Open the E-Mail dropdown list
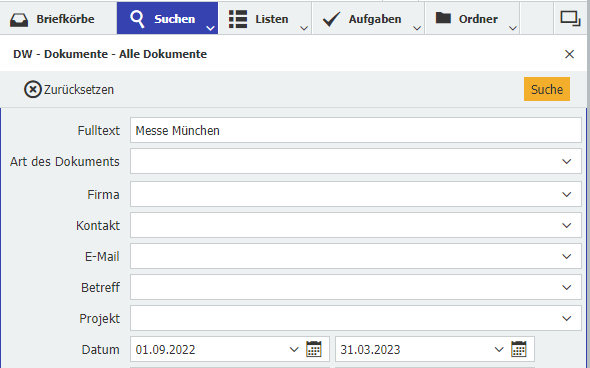Screen dimensions: 590x368 [567, 256]
